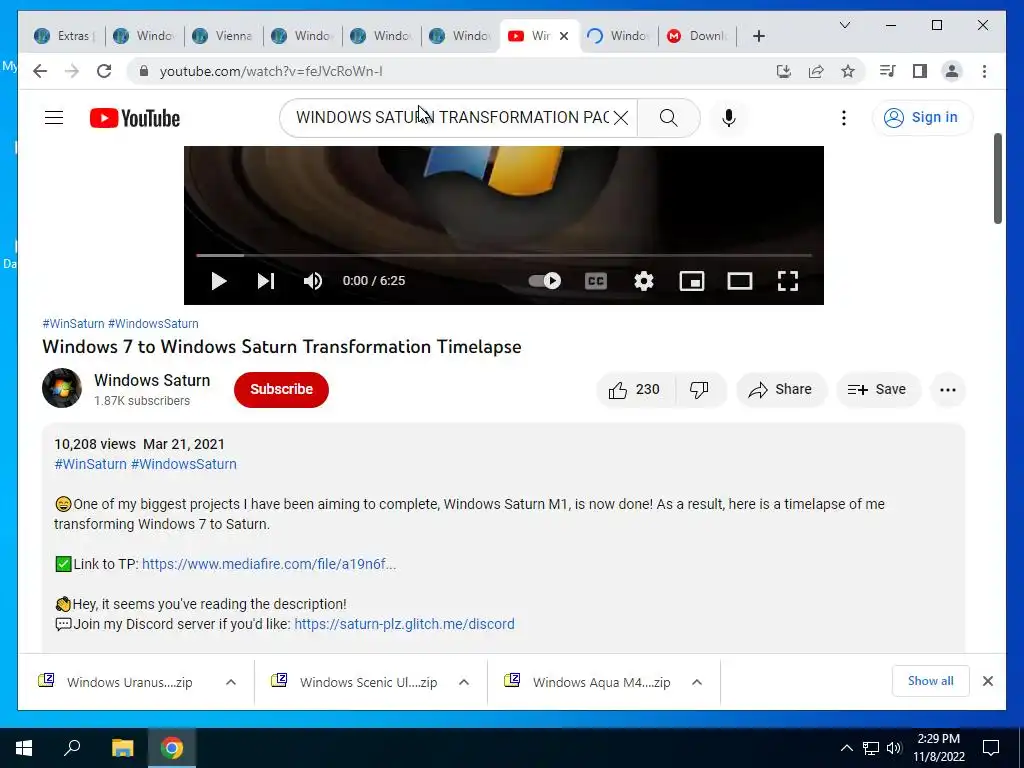1024x768 pixels.
Task: Share the video
Action: (781, 390)
